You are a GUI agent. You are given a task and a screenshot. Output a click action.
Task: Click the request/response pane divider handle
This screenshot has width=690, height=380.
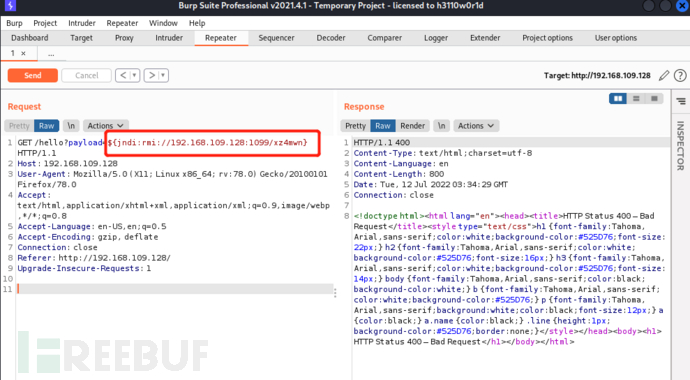335,292
